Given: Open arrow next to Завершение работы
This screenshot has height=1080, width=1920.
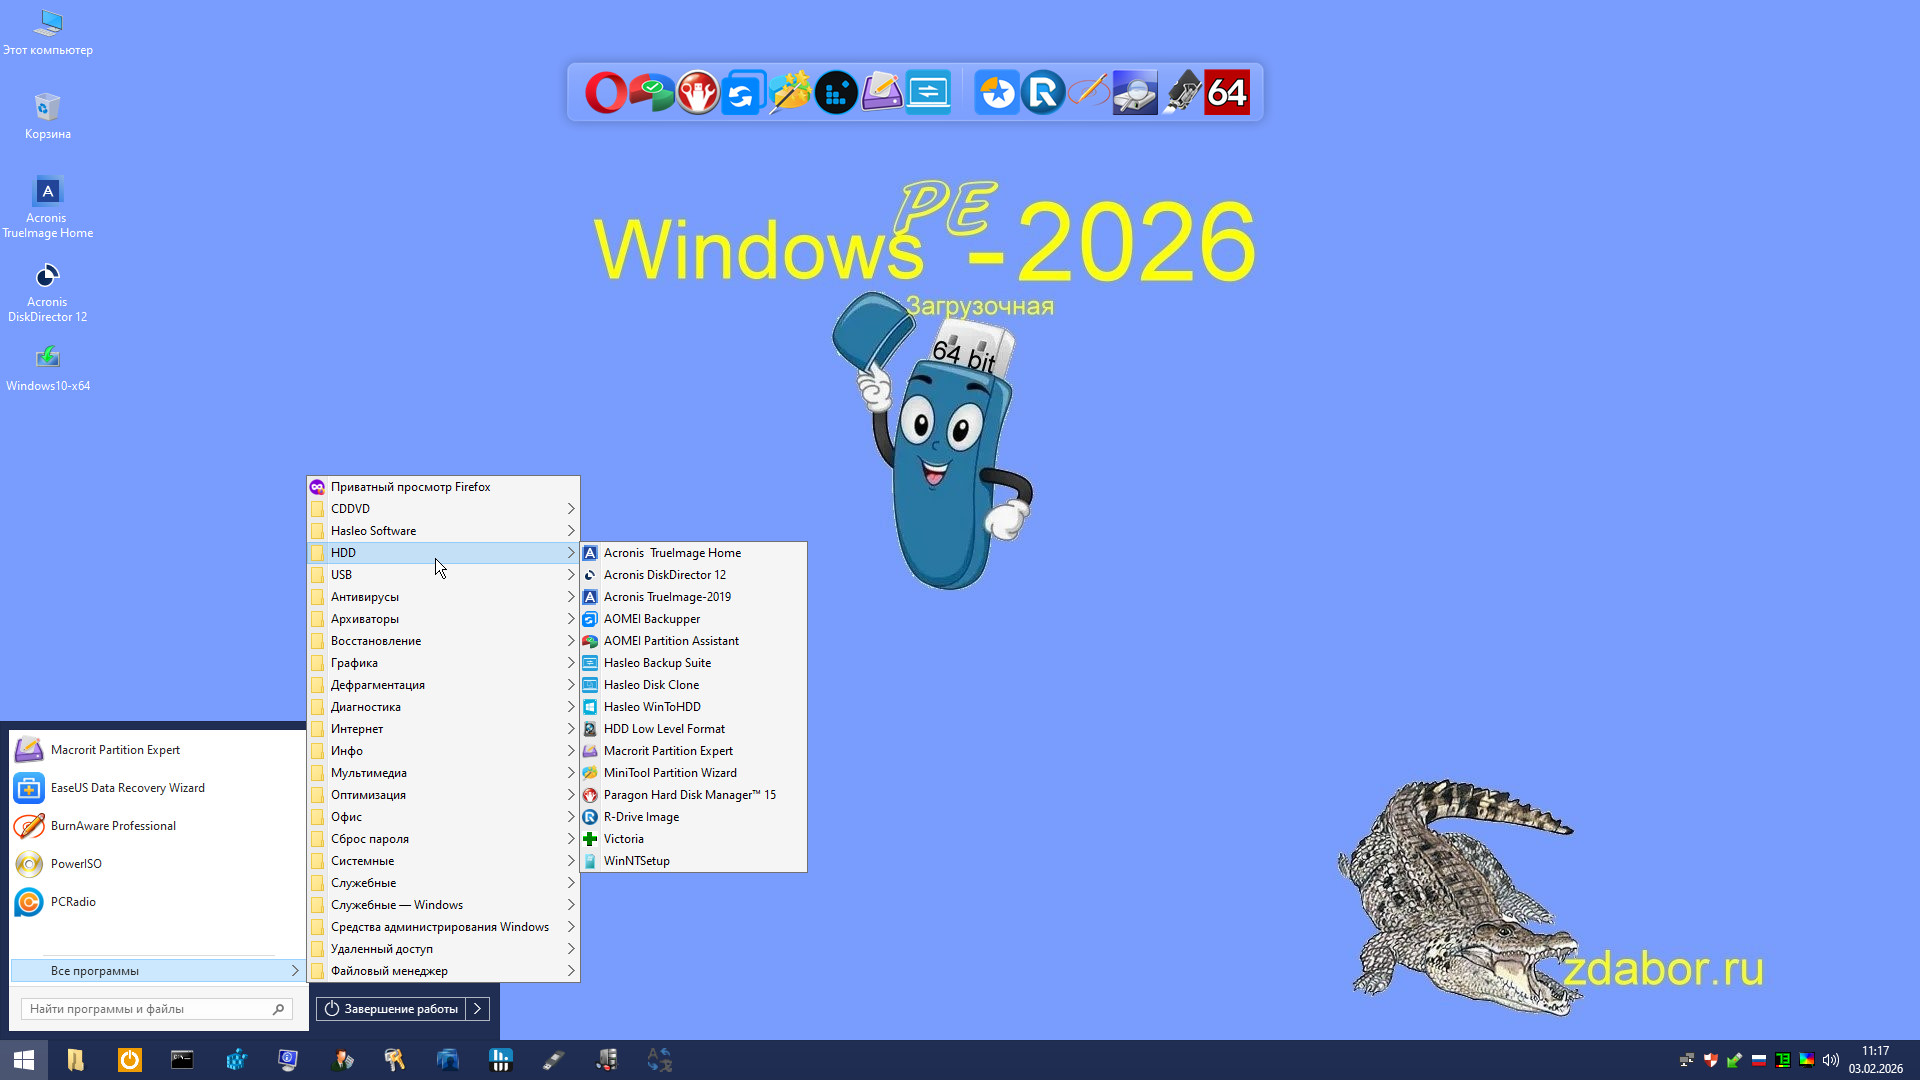Looking at the screenshot, I should click(478, 1009).
